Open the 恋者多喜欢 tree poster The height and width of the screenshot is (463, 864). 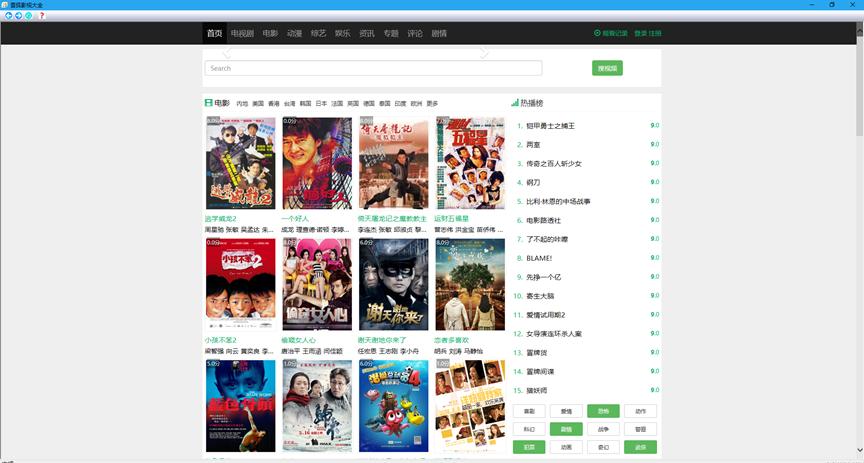(470, 284)
